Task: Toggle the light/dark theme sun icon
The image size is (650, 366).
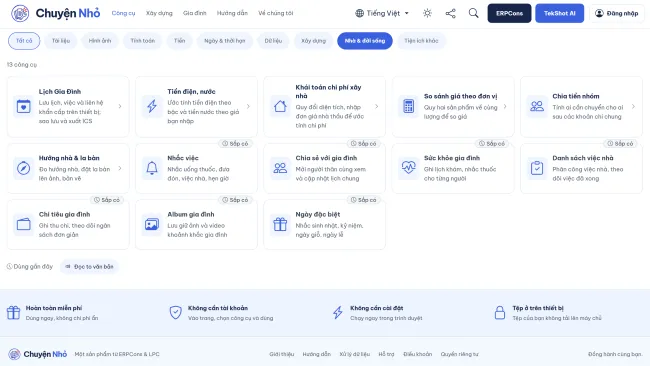Action: (x=427, y=13)
